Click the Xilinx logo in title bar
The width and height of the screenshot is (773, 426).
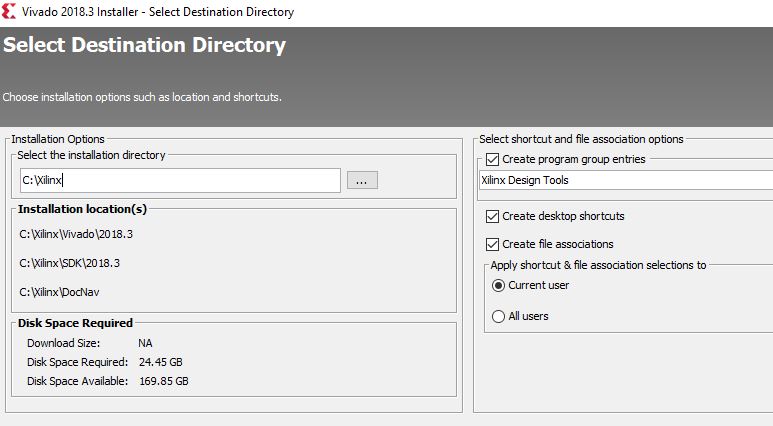click(9, 12)
